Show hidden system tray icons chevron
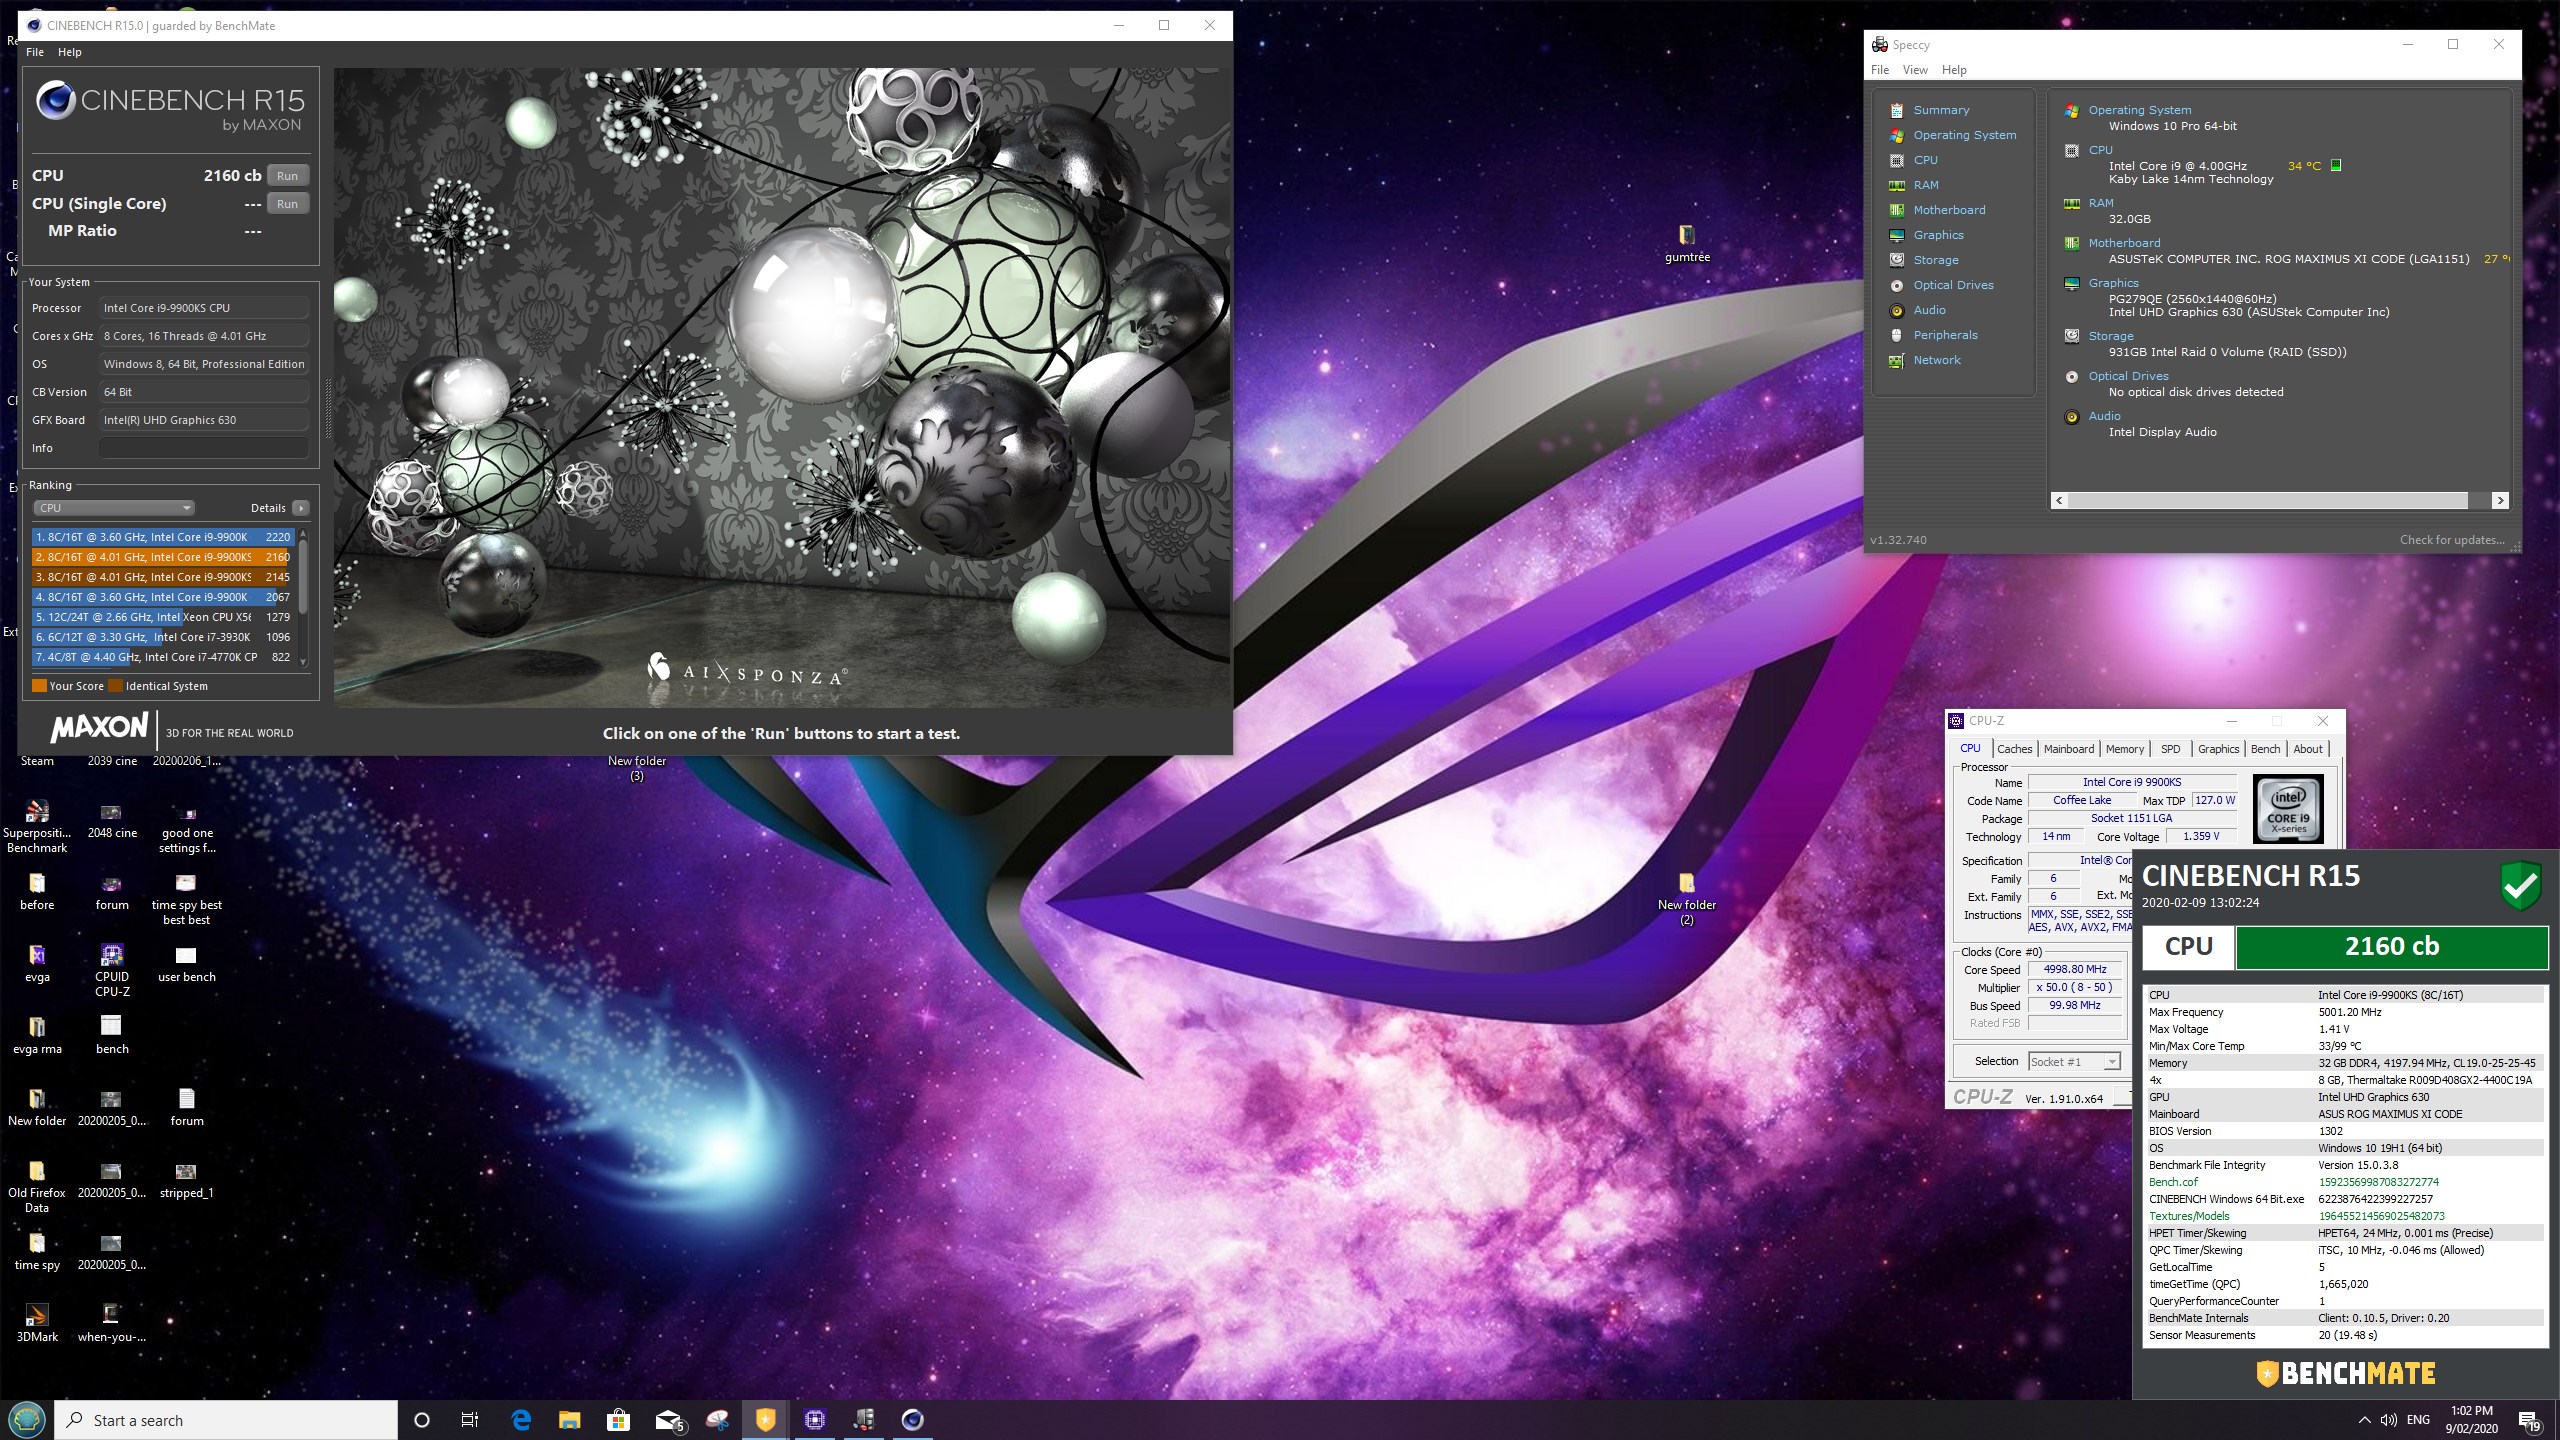Screen dimensions: 2560x1440 tap(2364, 1420)
